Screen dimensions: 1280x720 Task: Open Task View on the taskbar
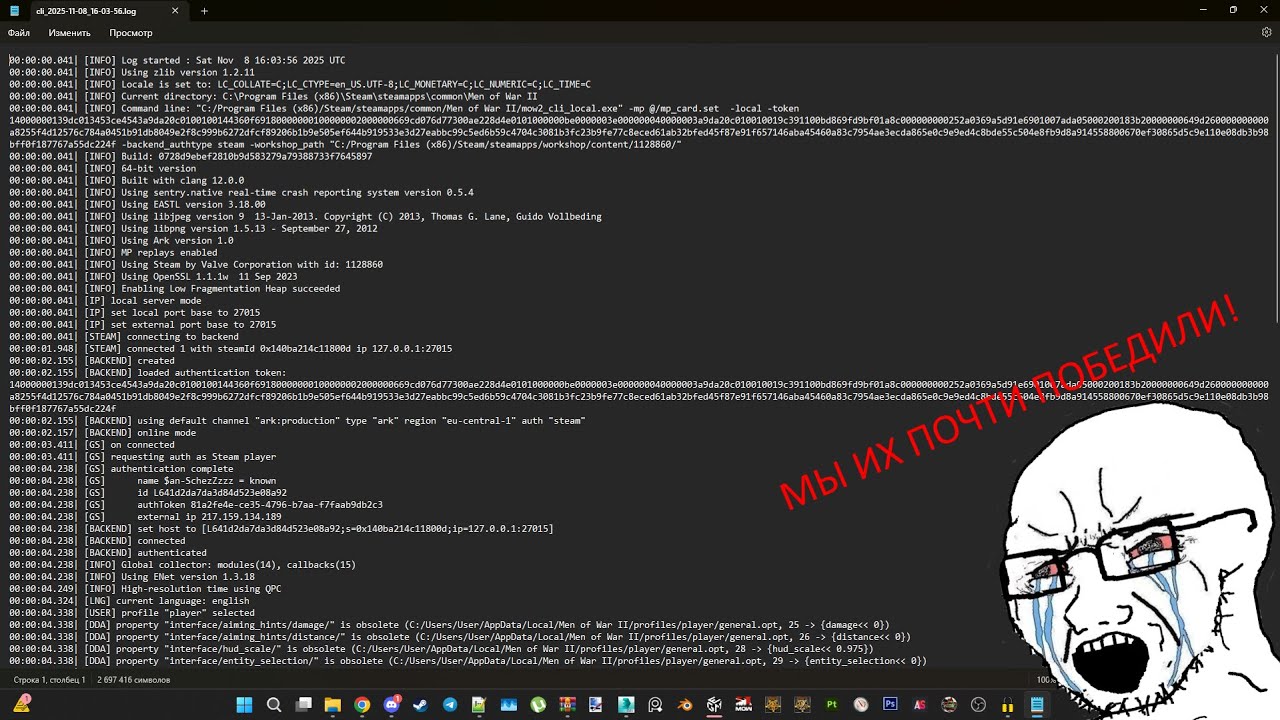(x=303, y=705)
